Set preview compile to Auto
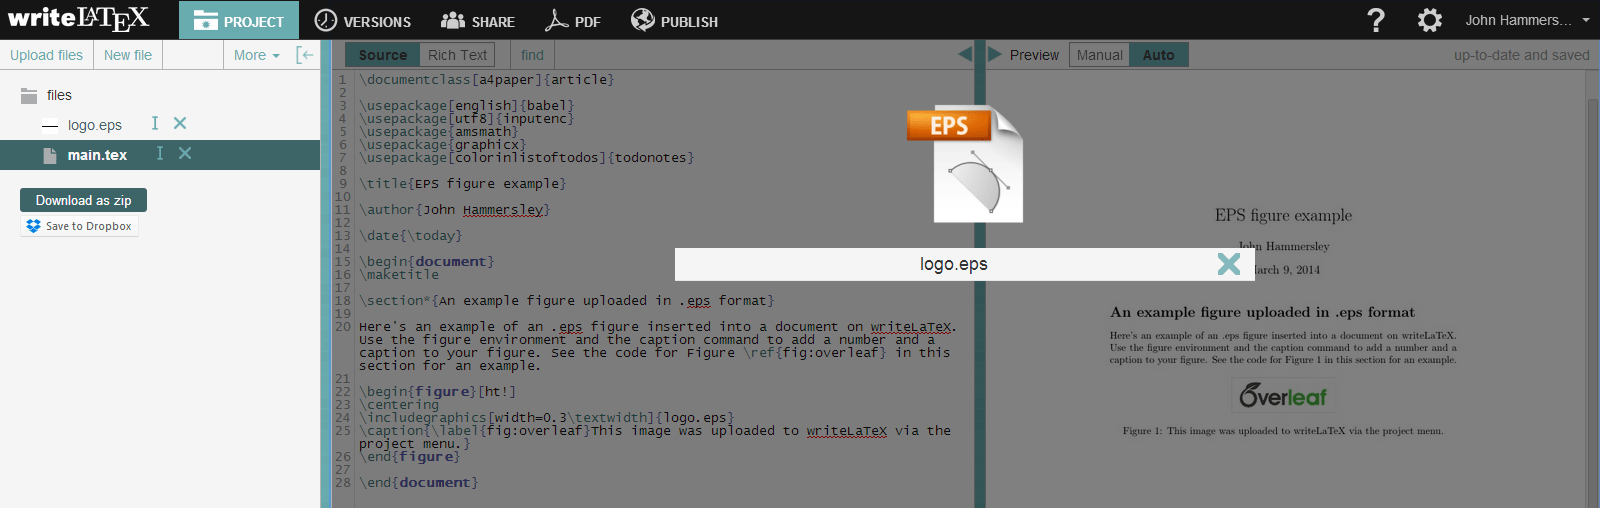The width and height of the screenshot is (1600, 508). pyautogui.click(x=1159, y=55)
